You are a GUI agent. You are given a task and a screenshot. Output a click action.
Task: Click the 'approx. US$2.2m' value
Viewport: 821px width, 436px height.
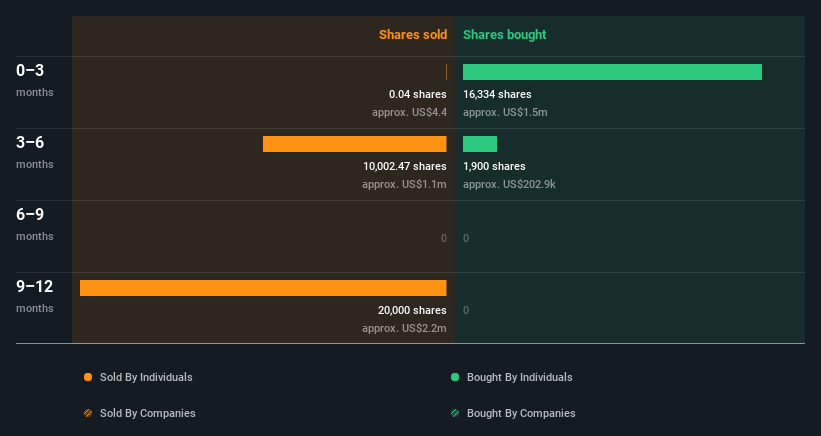404,328
